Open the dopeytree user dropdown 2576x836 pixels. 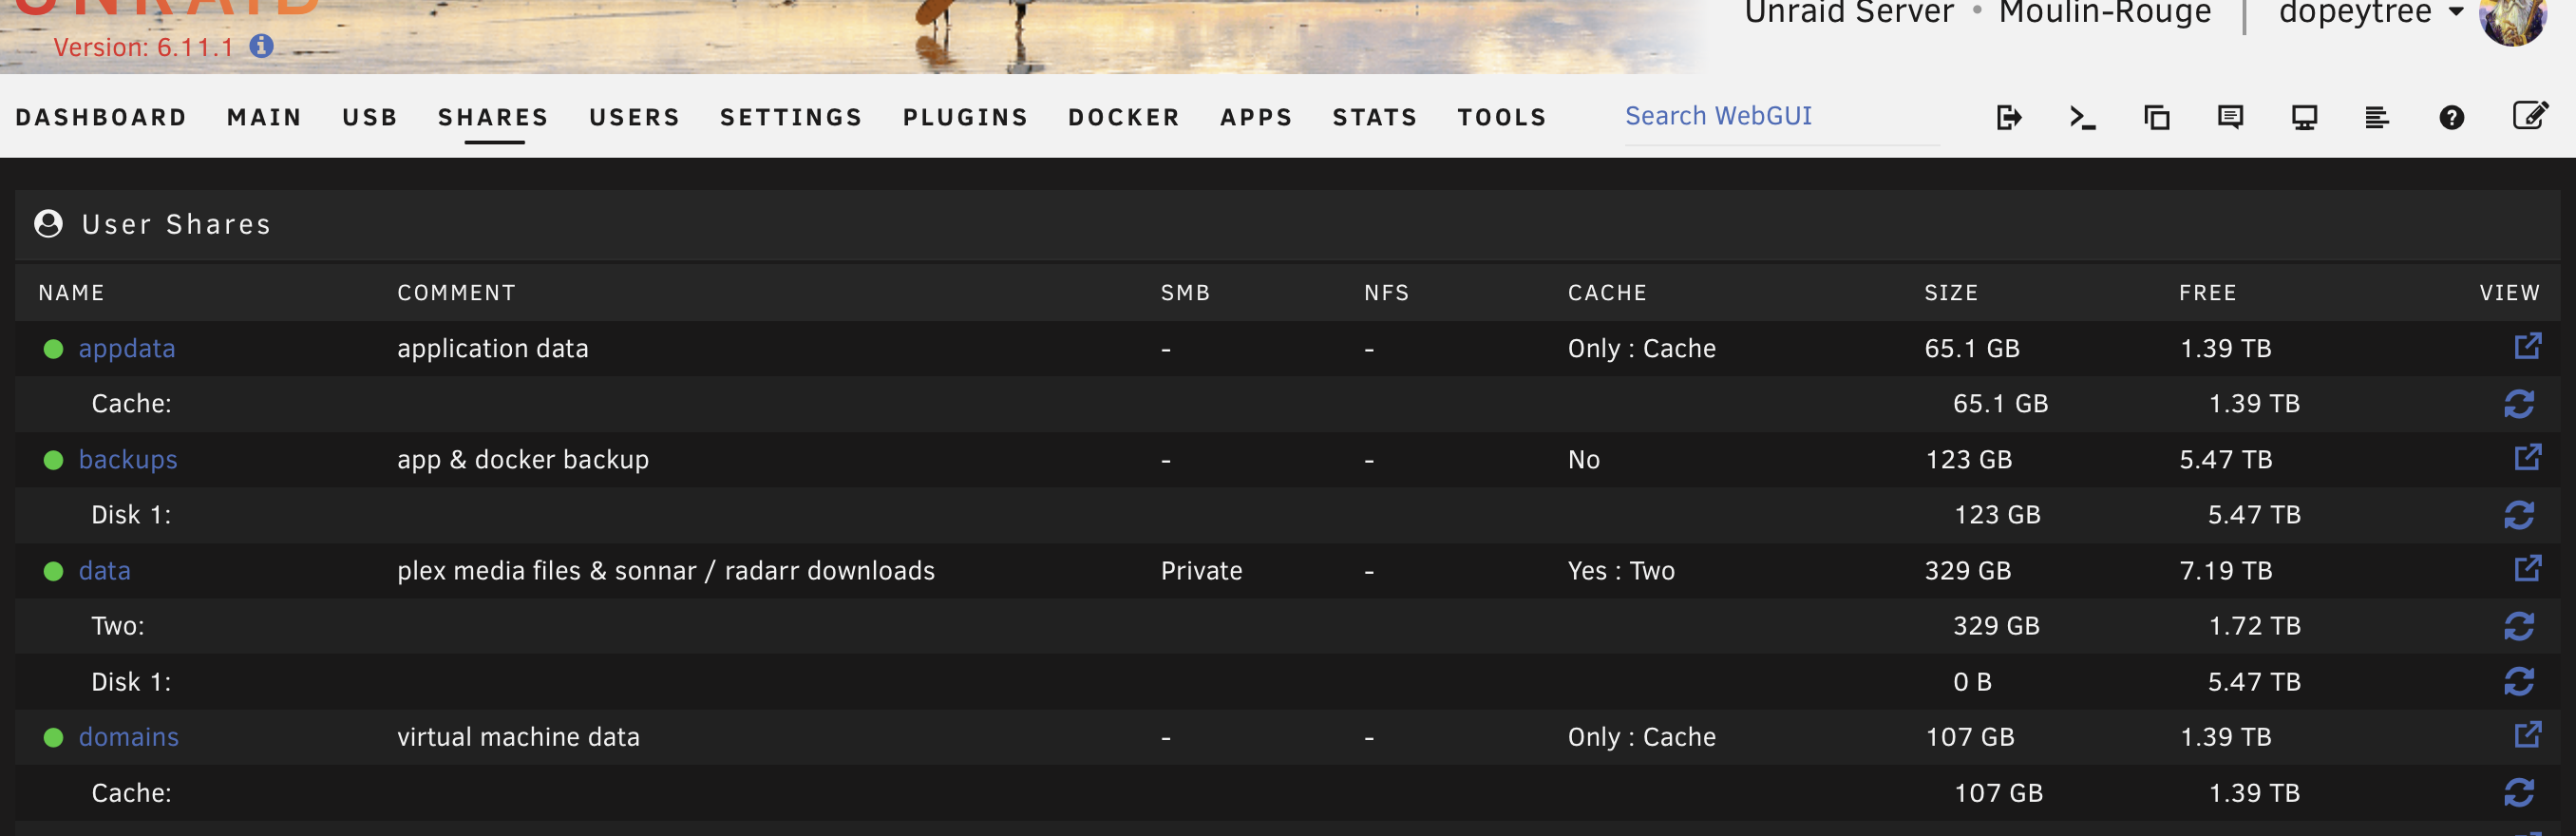2371,14
